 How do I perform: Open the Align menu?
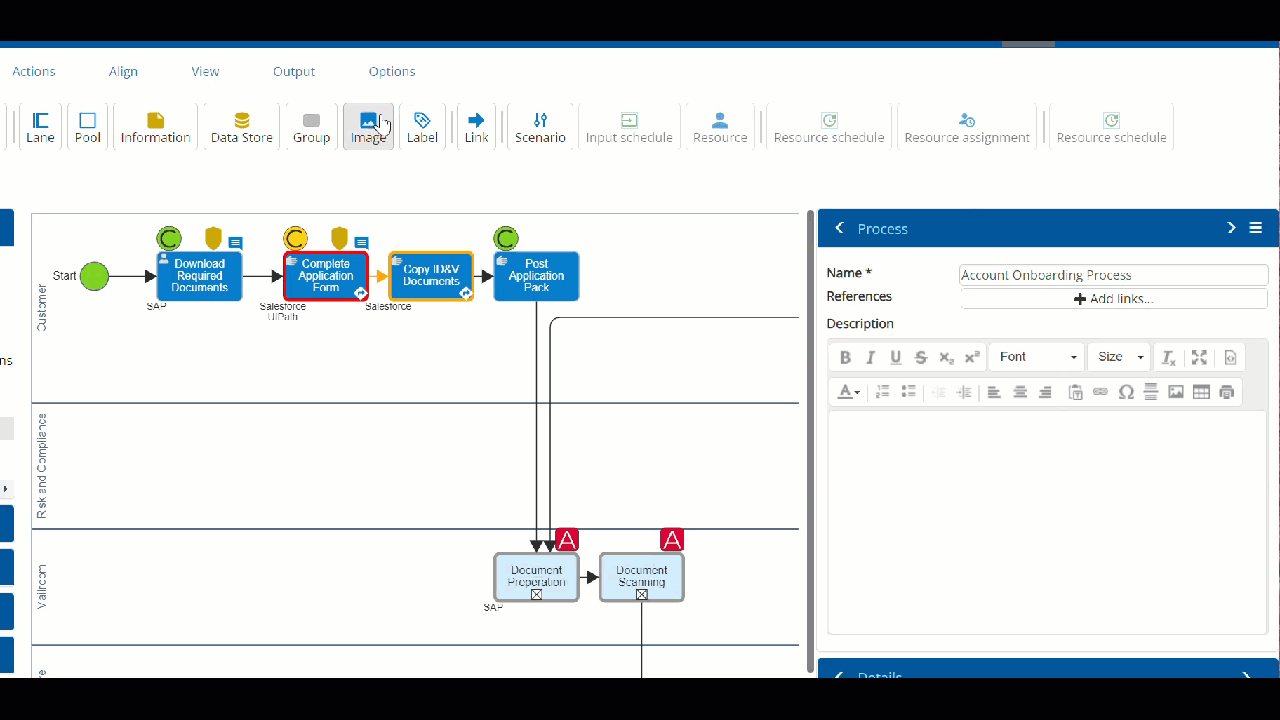click(x=123, y=72)
